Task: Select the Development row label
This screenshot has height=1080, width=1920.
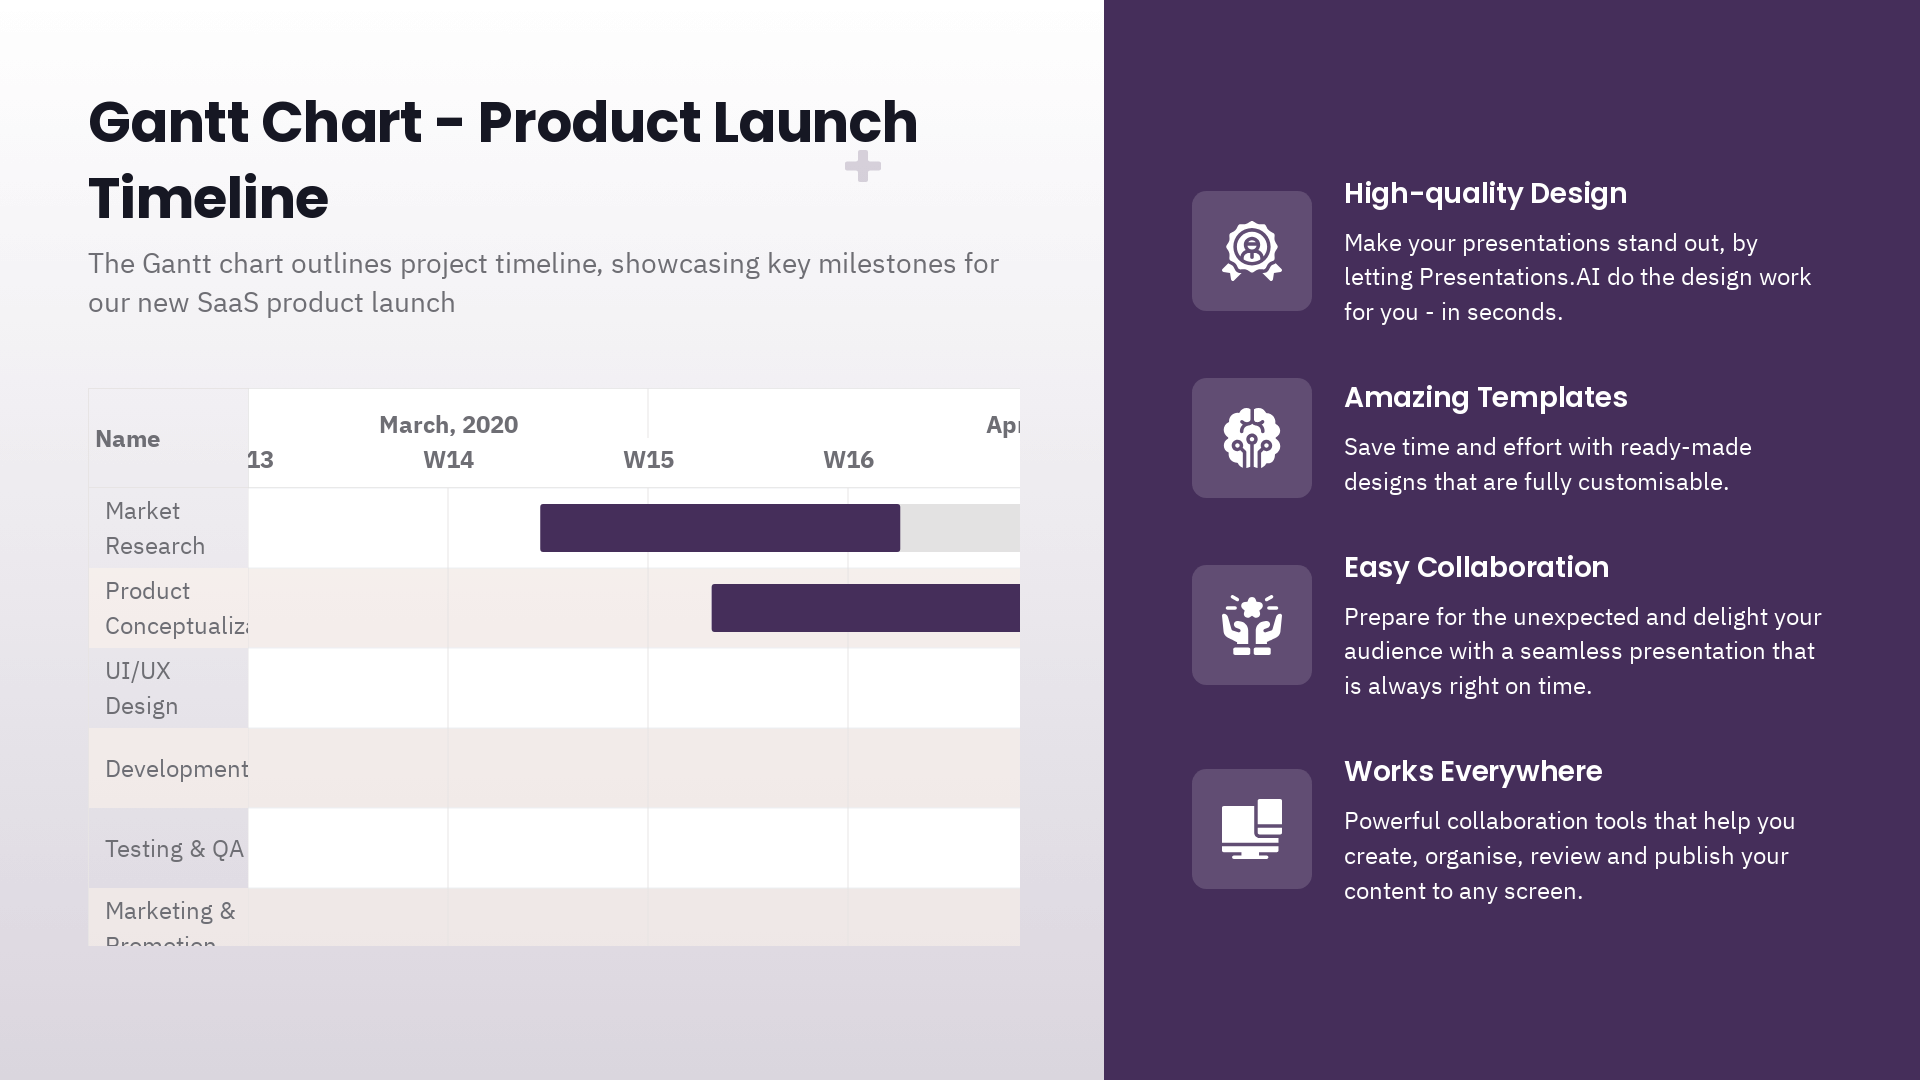Action: [x=176, y=769]
